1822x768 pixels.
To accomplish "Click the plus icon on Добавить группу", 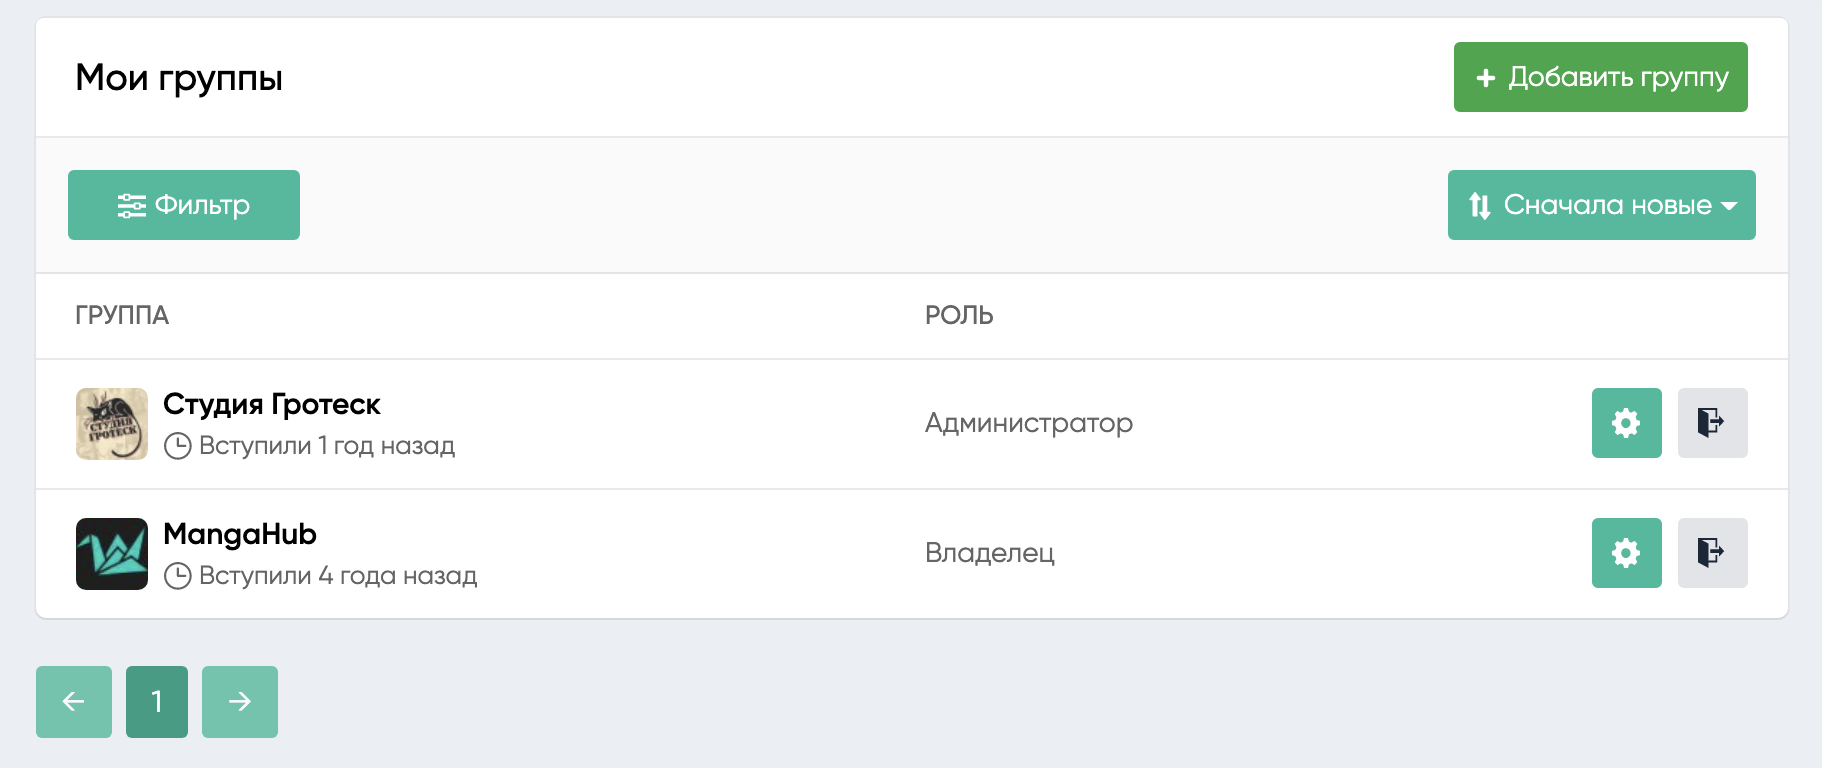I will tap(1486, 78).
